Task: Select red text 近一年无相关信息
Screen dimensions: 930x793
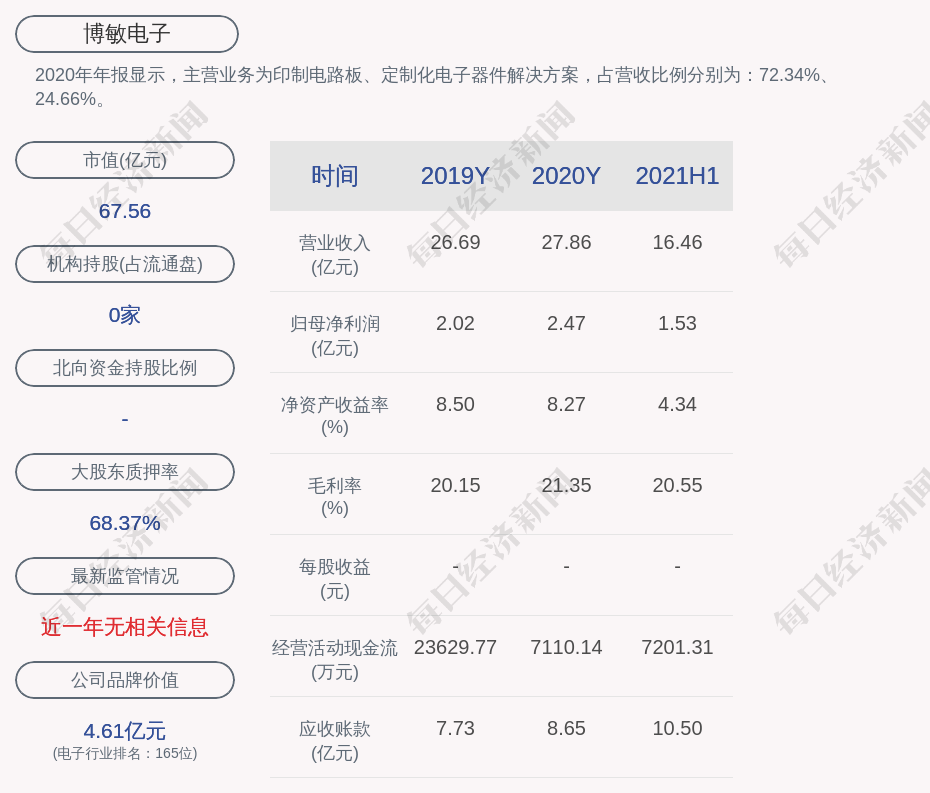Action: pos(125,627)
